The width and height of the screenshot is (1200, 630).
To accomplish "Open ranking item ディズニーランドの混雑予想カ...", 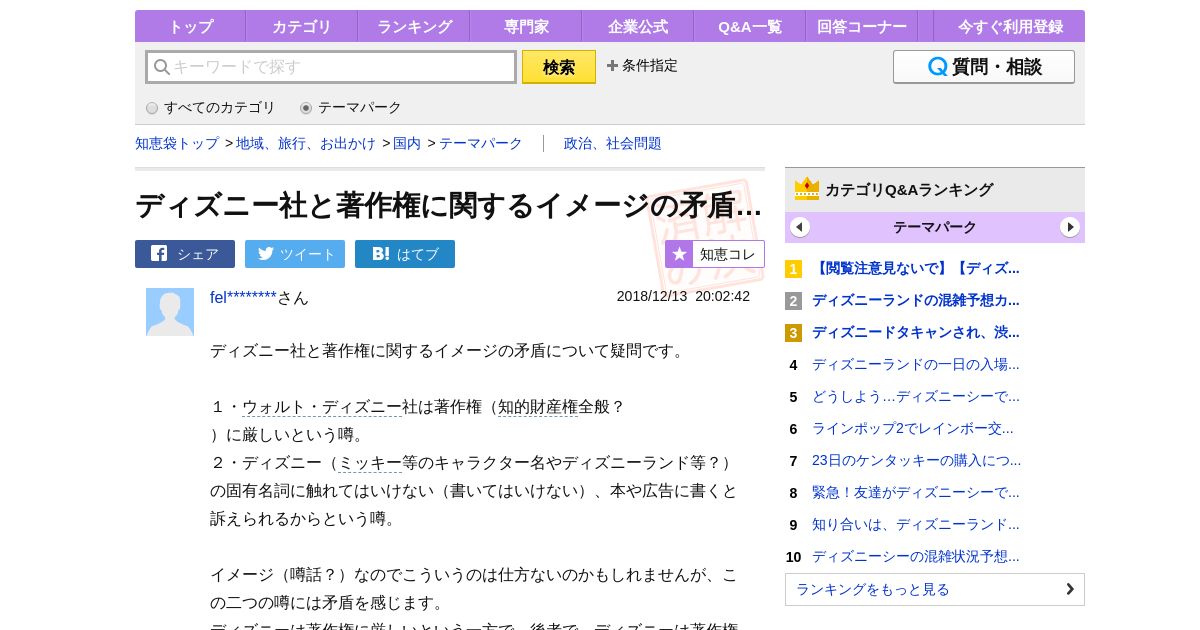I will tap(916, 300).
